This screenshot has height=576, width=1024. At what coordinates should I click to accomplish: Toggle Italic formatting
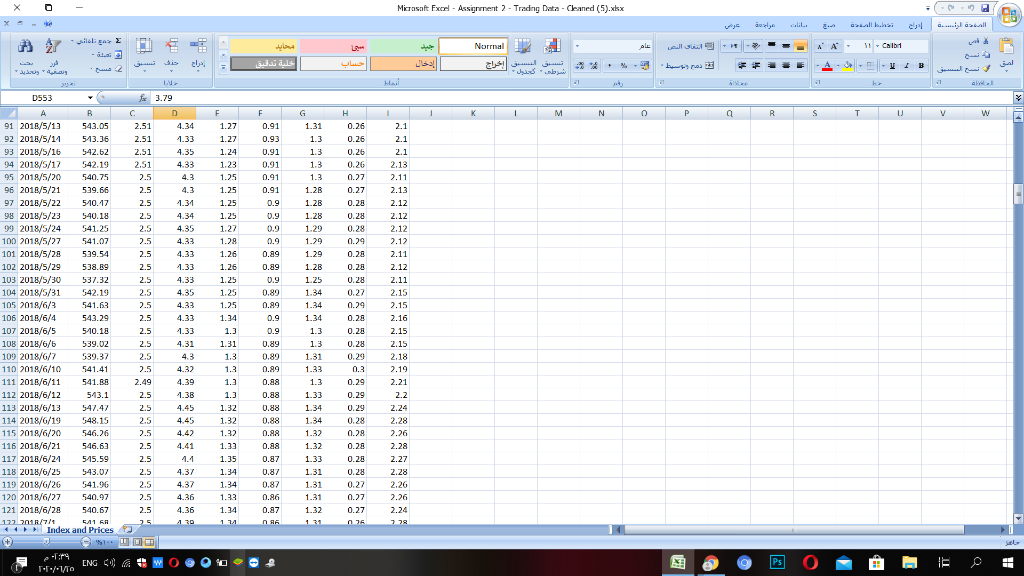click(906, 66)
